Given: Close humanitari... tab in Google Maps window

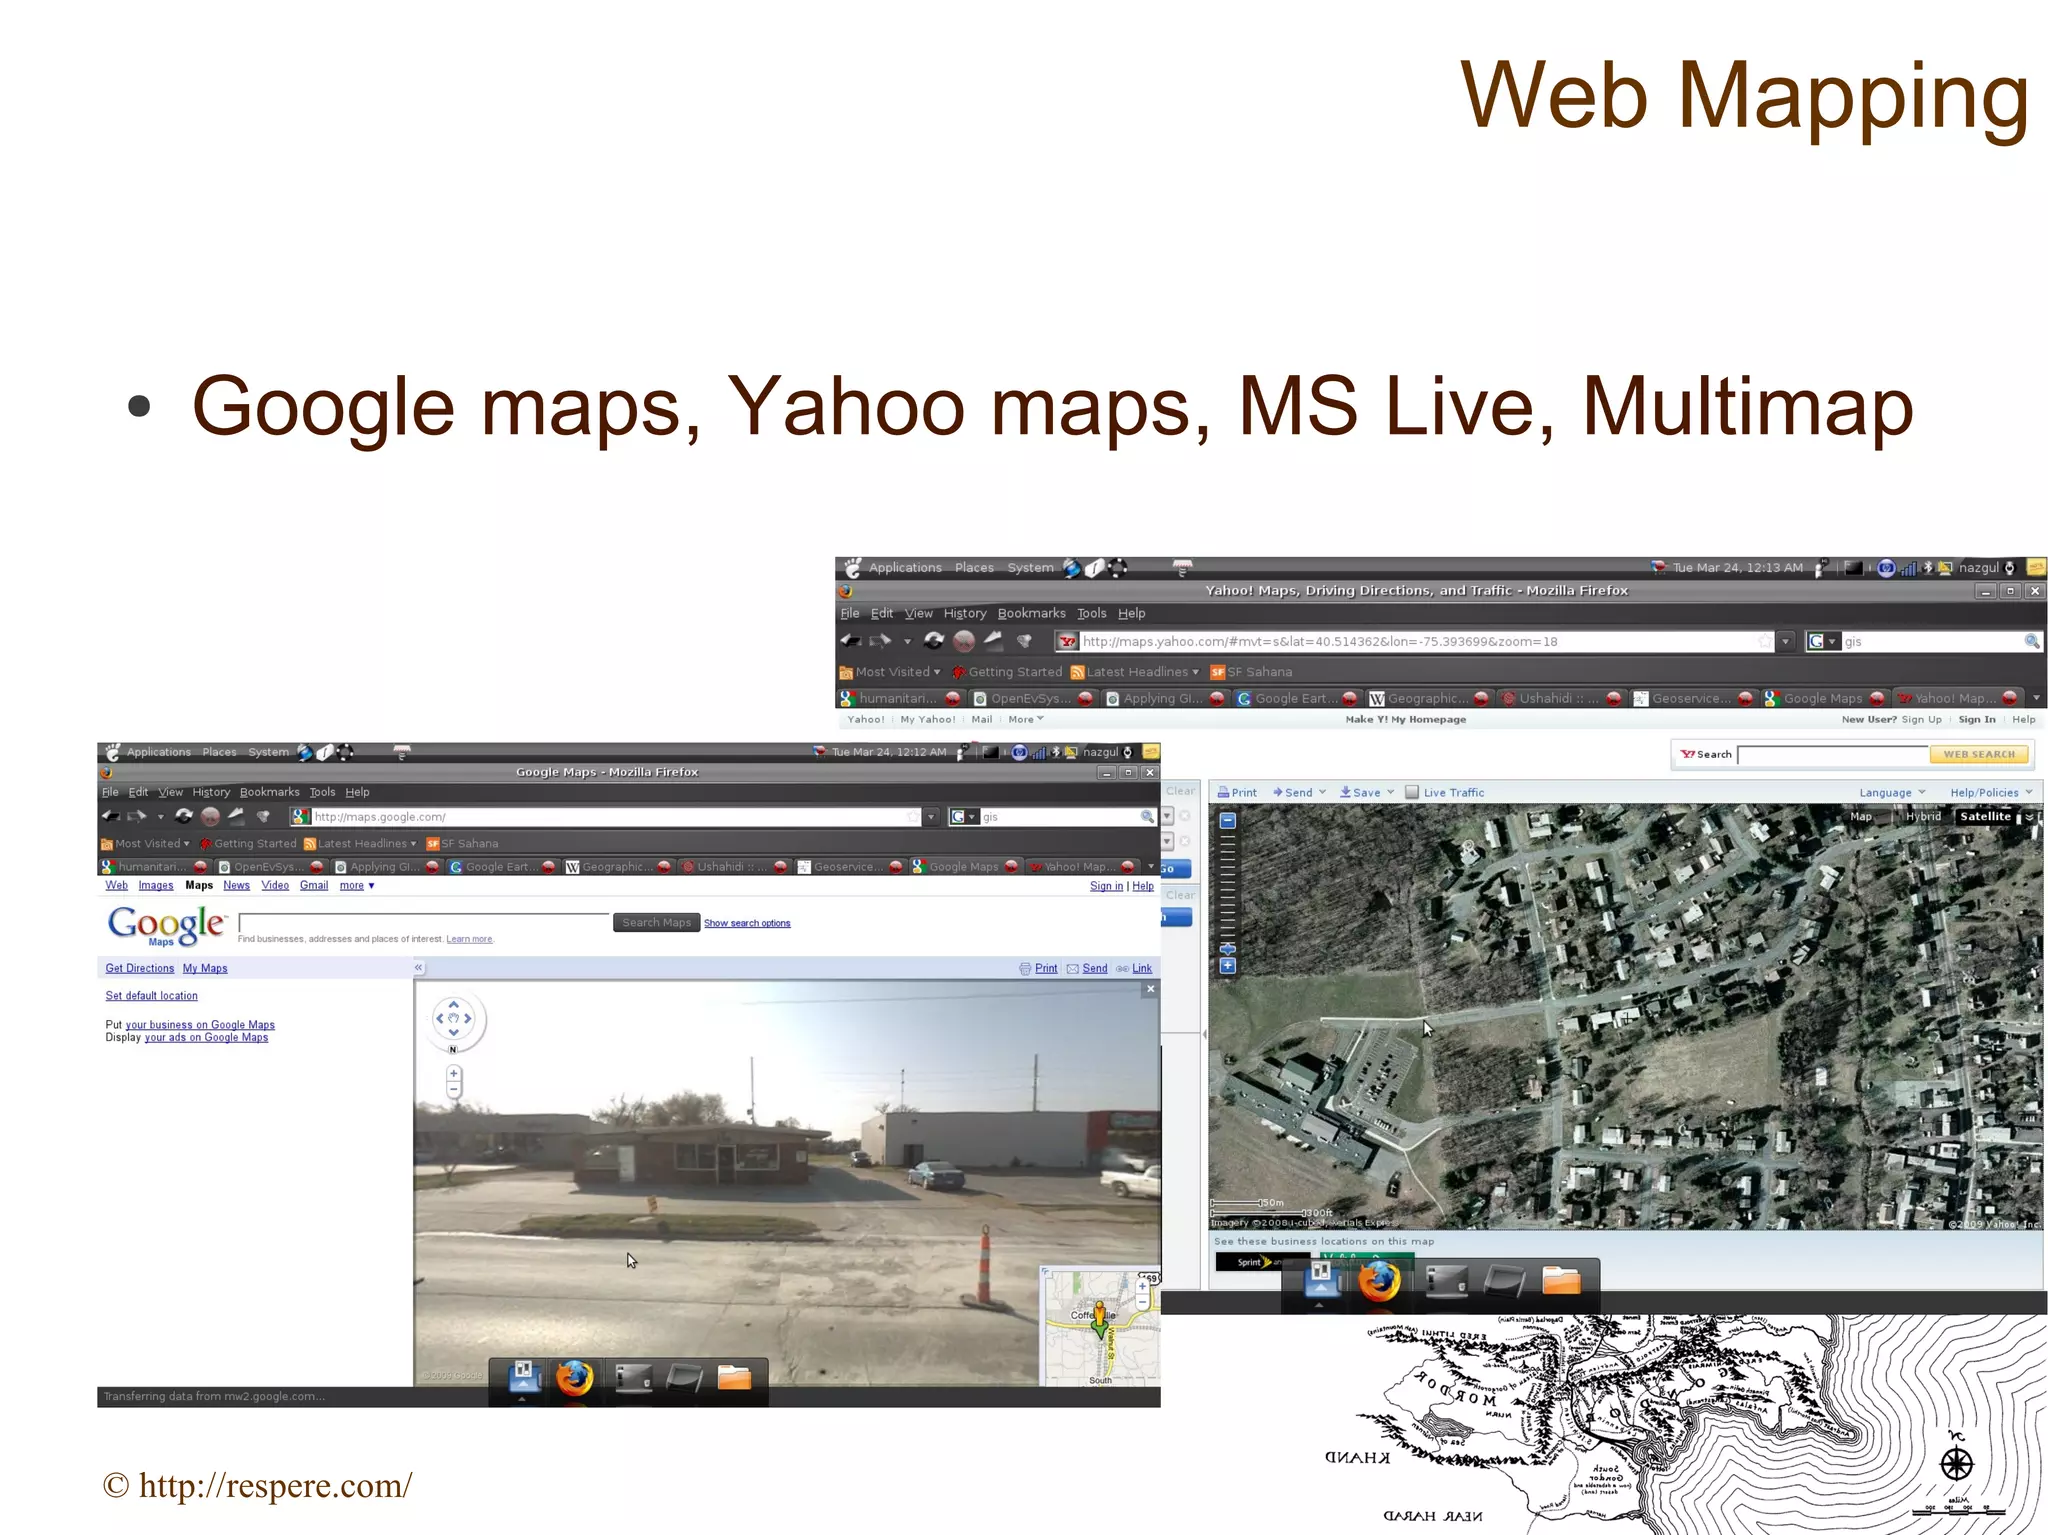Looking at the screenshot, I should [x=201, y=866].
